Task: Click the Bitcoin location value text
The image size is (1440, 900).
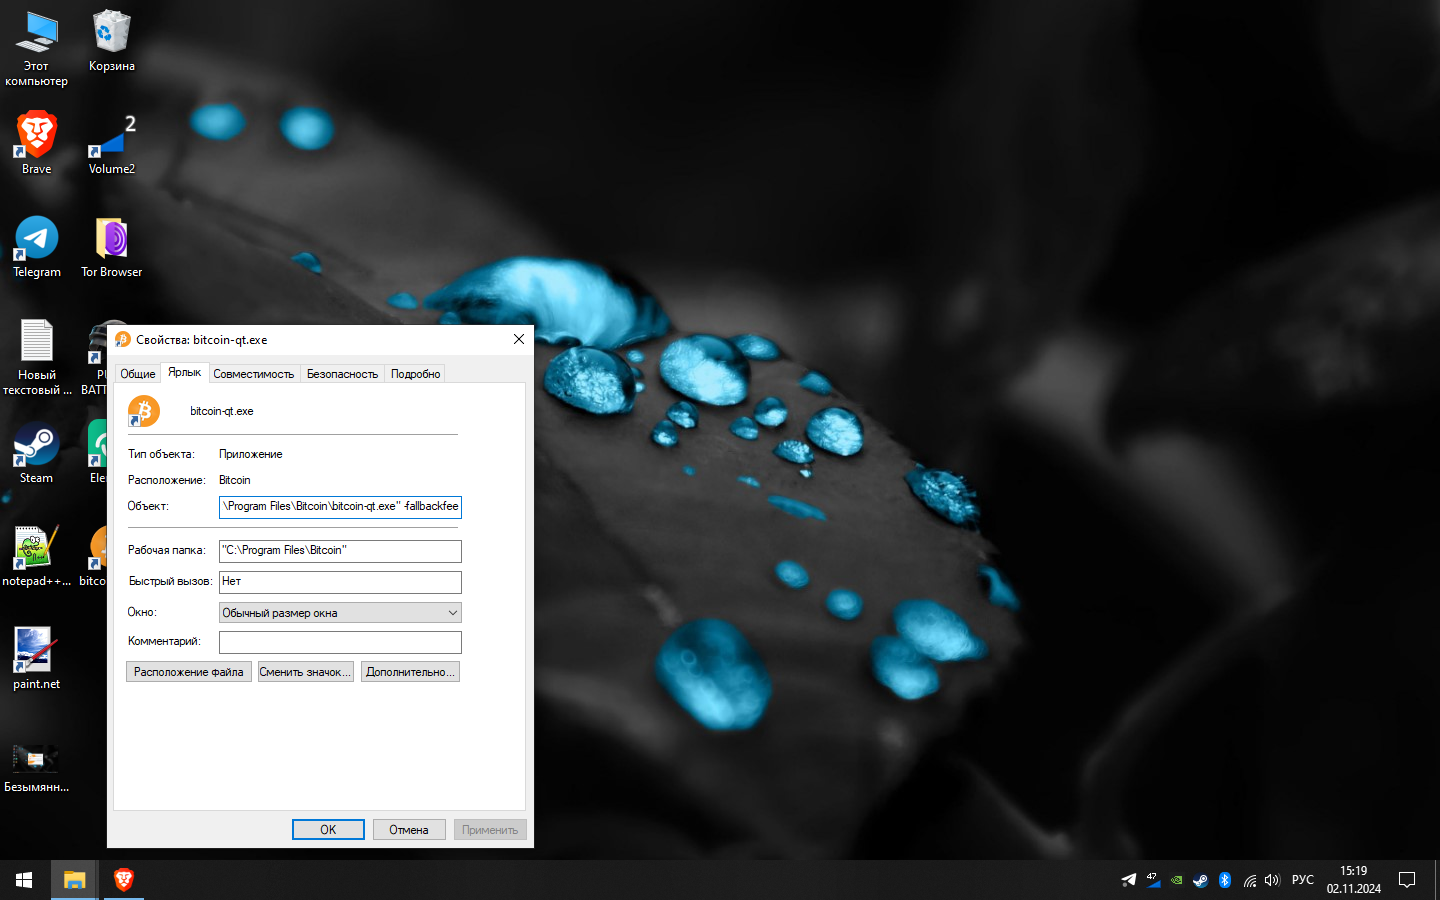Action: coord(235,480)
